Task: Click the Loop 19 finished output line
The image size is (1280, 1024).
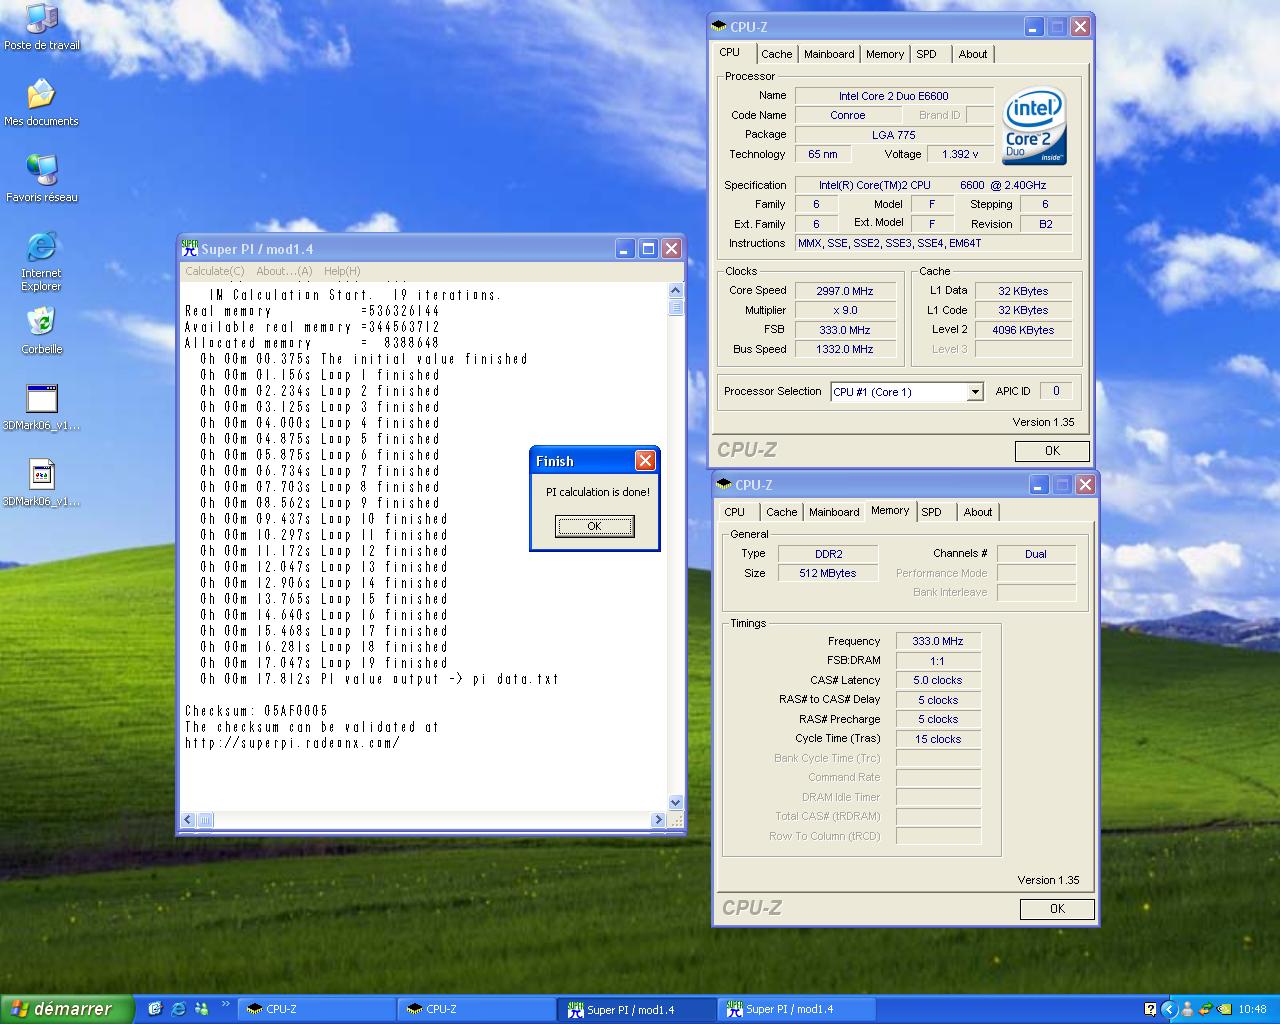Action: click(x=324, y=663)
